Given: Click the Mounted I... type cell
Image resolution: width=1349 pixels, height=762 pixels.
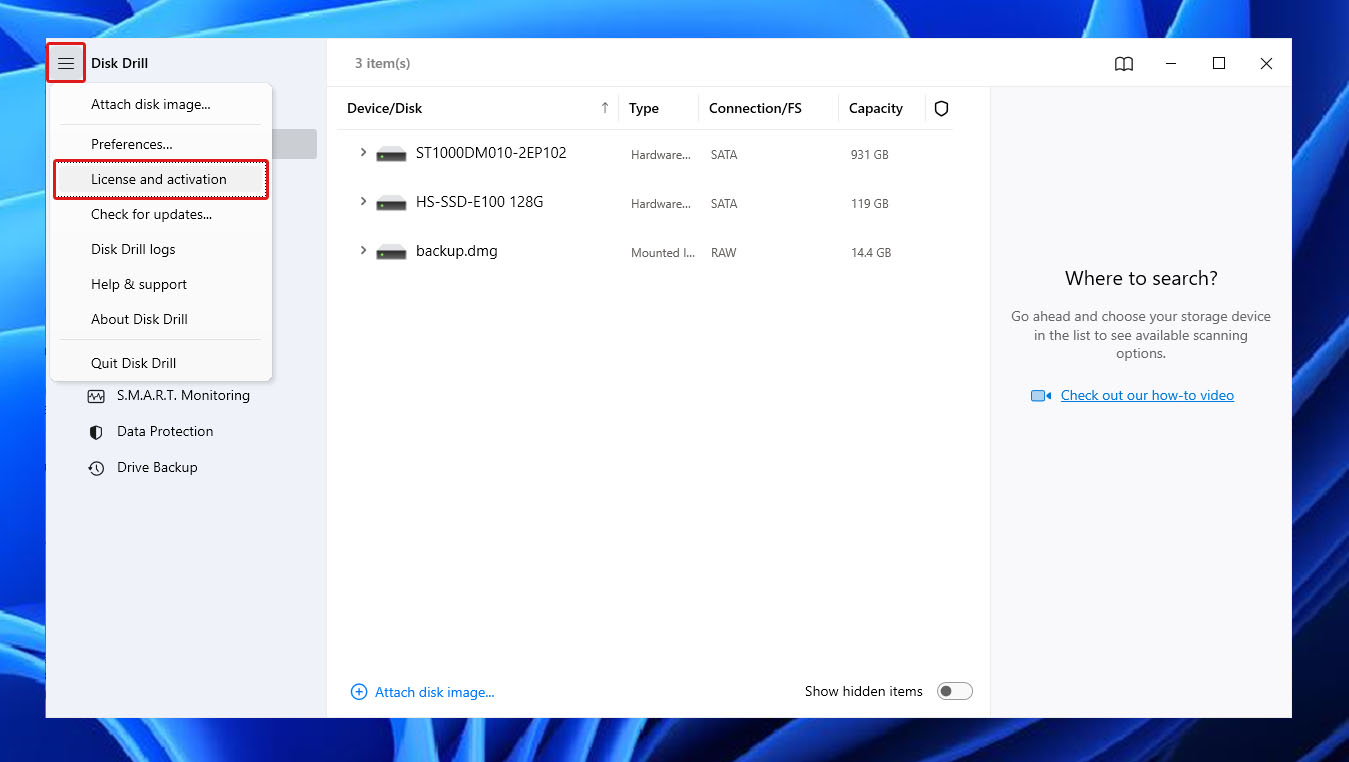Looking at the screenshot, I should (663, 253).
